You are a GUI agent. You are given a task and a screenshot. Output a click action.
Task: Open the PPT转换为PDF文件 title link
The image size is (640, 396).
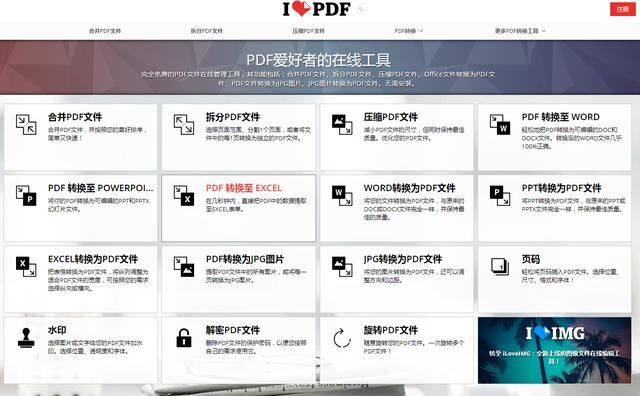click(x=561, y=188)
